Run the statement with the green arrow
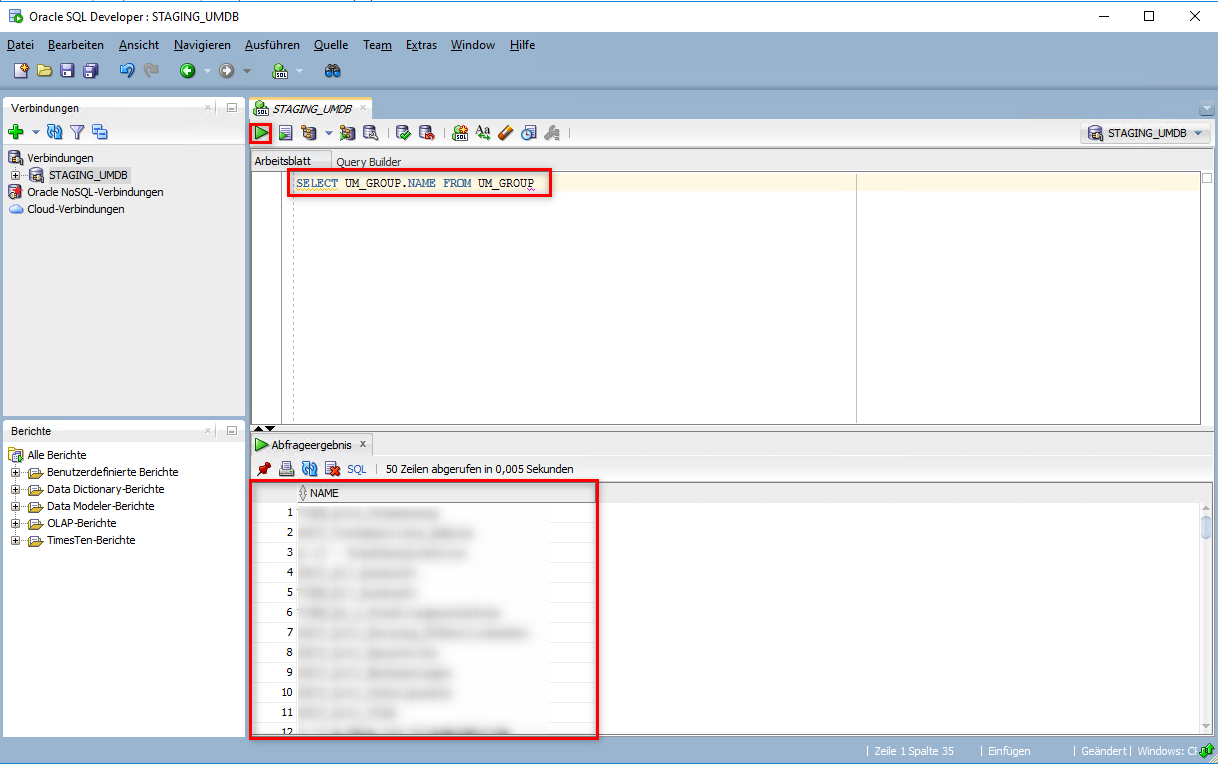Screen dimensions: 1218x764 click(261, 132)
